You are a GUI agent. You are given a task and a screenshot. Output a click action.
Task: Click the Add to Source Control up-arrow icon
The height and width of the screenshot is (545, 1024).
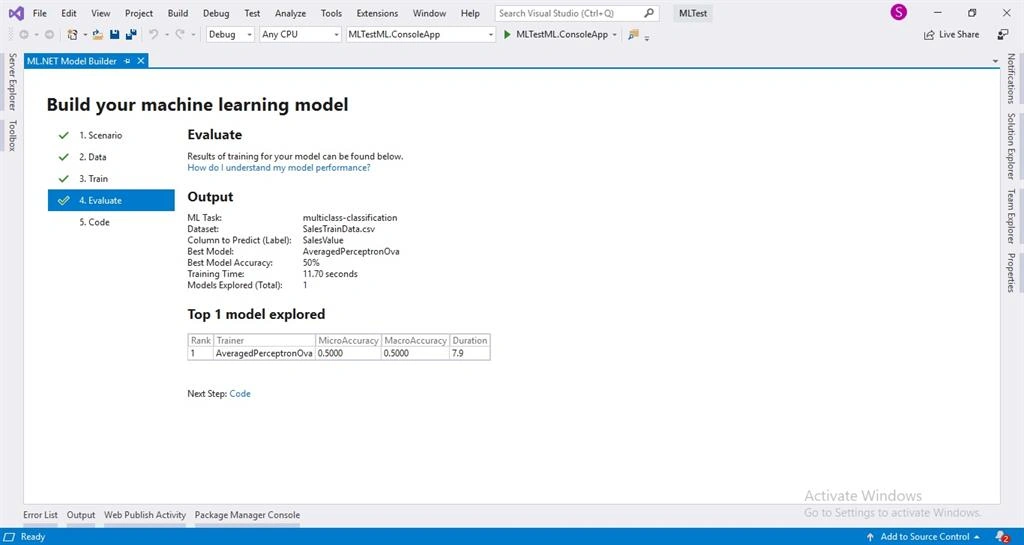click(870, 537)
